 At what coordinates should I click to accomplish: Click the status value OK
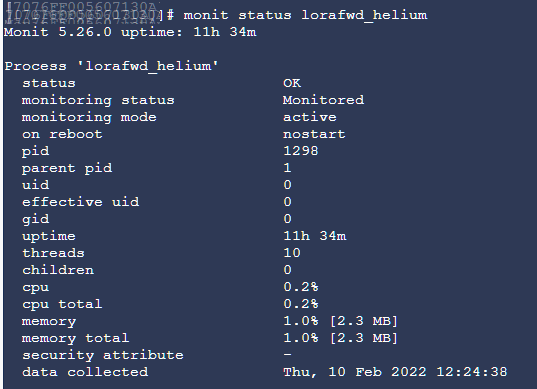click(292, 83)
